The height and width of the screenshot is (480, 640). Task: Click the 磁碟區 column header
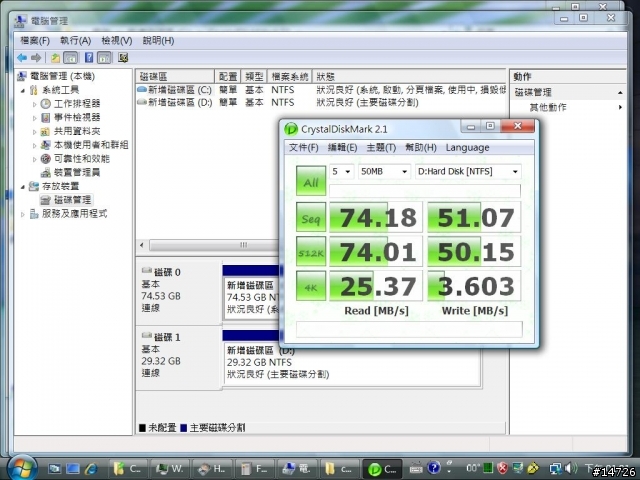[175, 76]
